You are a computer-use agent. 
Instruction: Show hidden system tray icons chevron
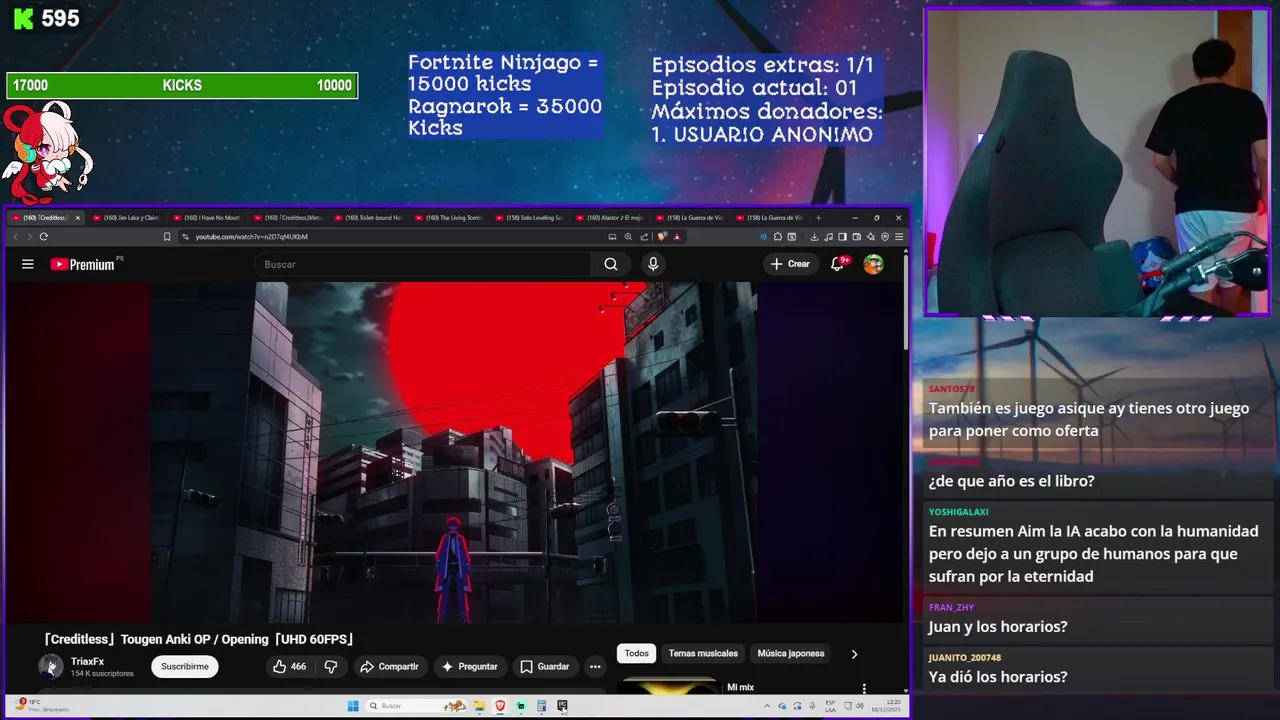point(766,706)
